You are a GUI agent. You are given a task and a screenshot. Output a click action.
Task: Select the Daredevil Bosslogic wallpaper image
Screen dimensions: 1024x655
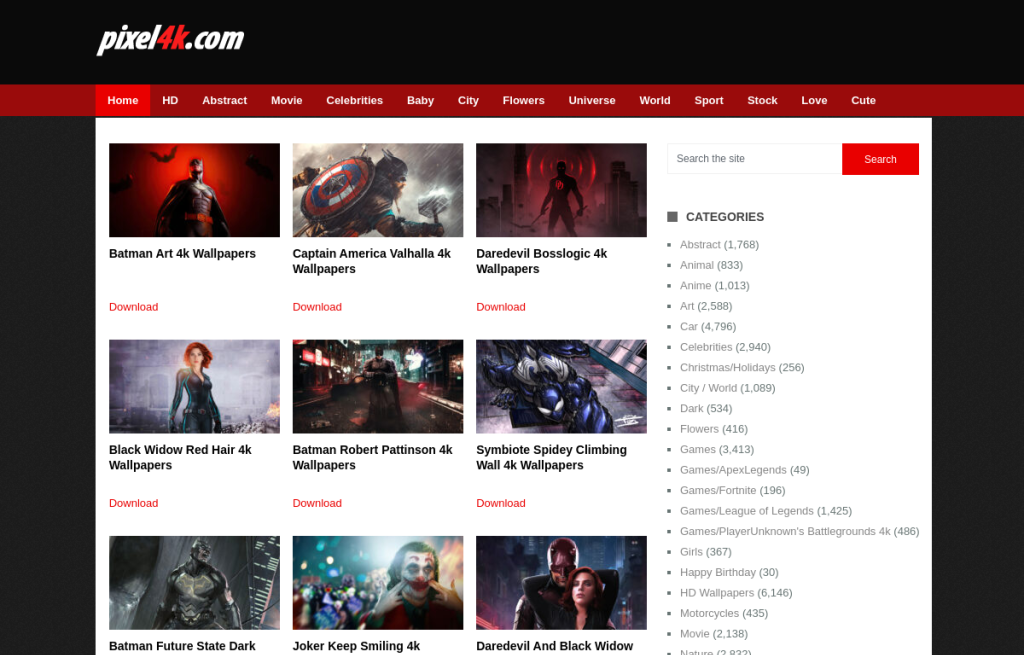pos(561,190)
